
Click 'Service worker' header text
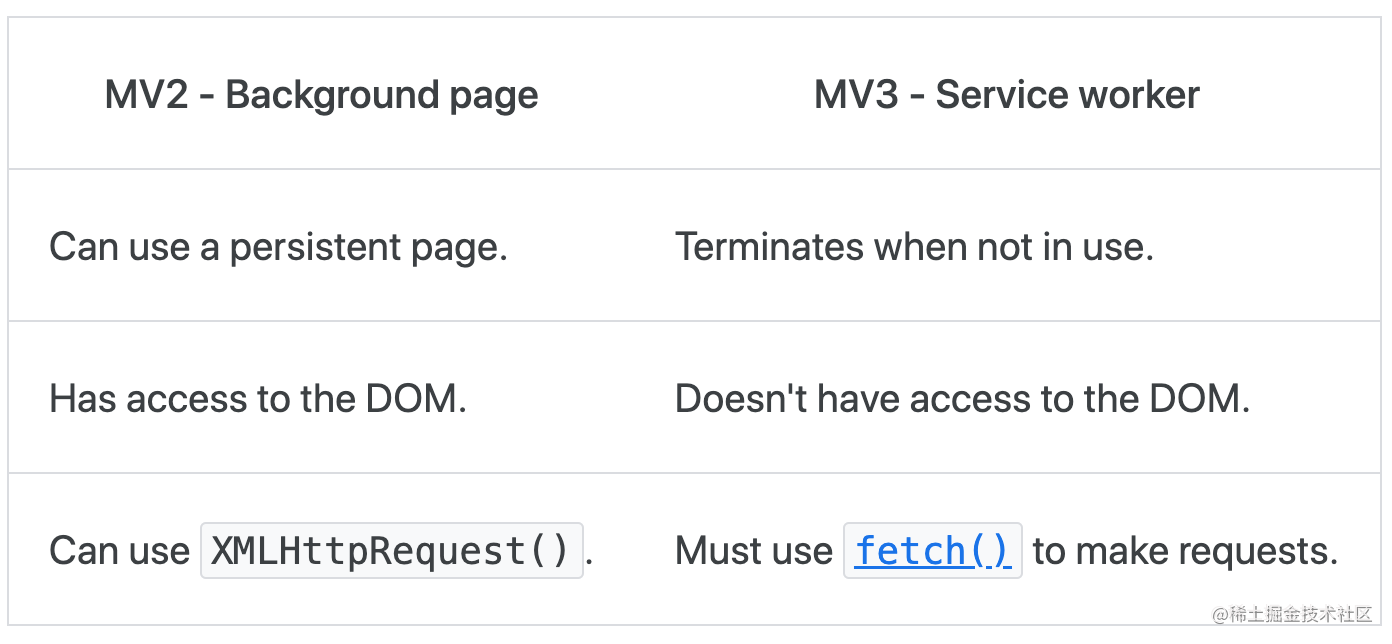(x=1067, y=95)
